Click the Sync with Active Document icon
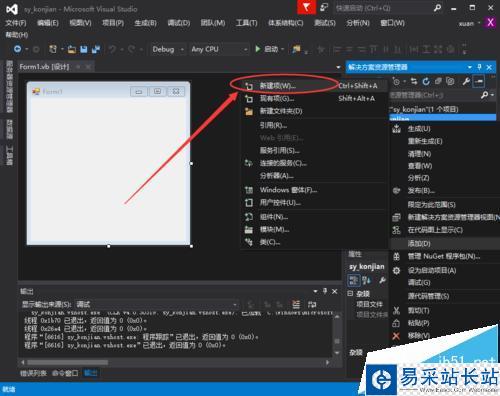 (414, 81)
